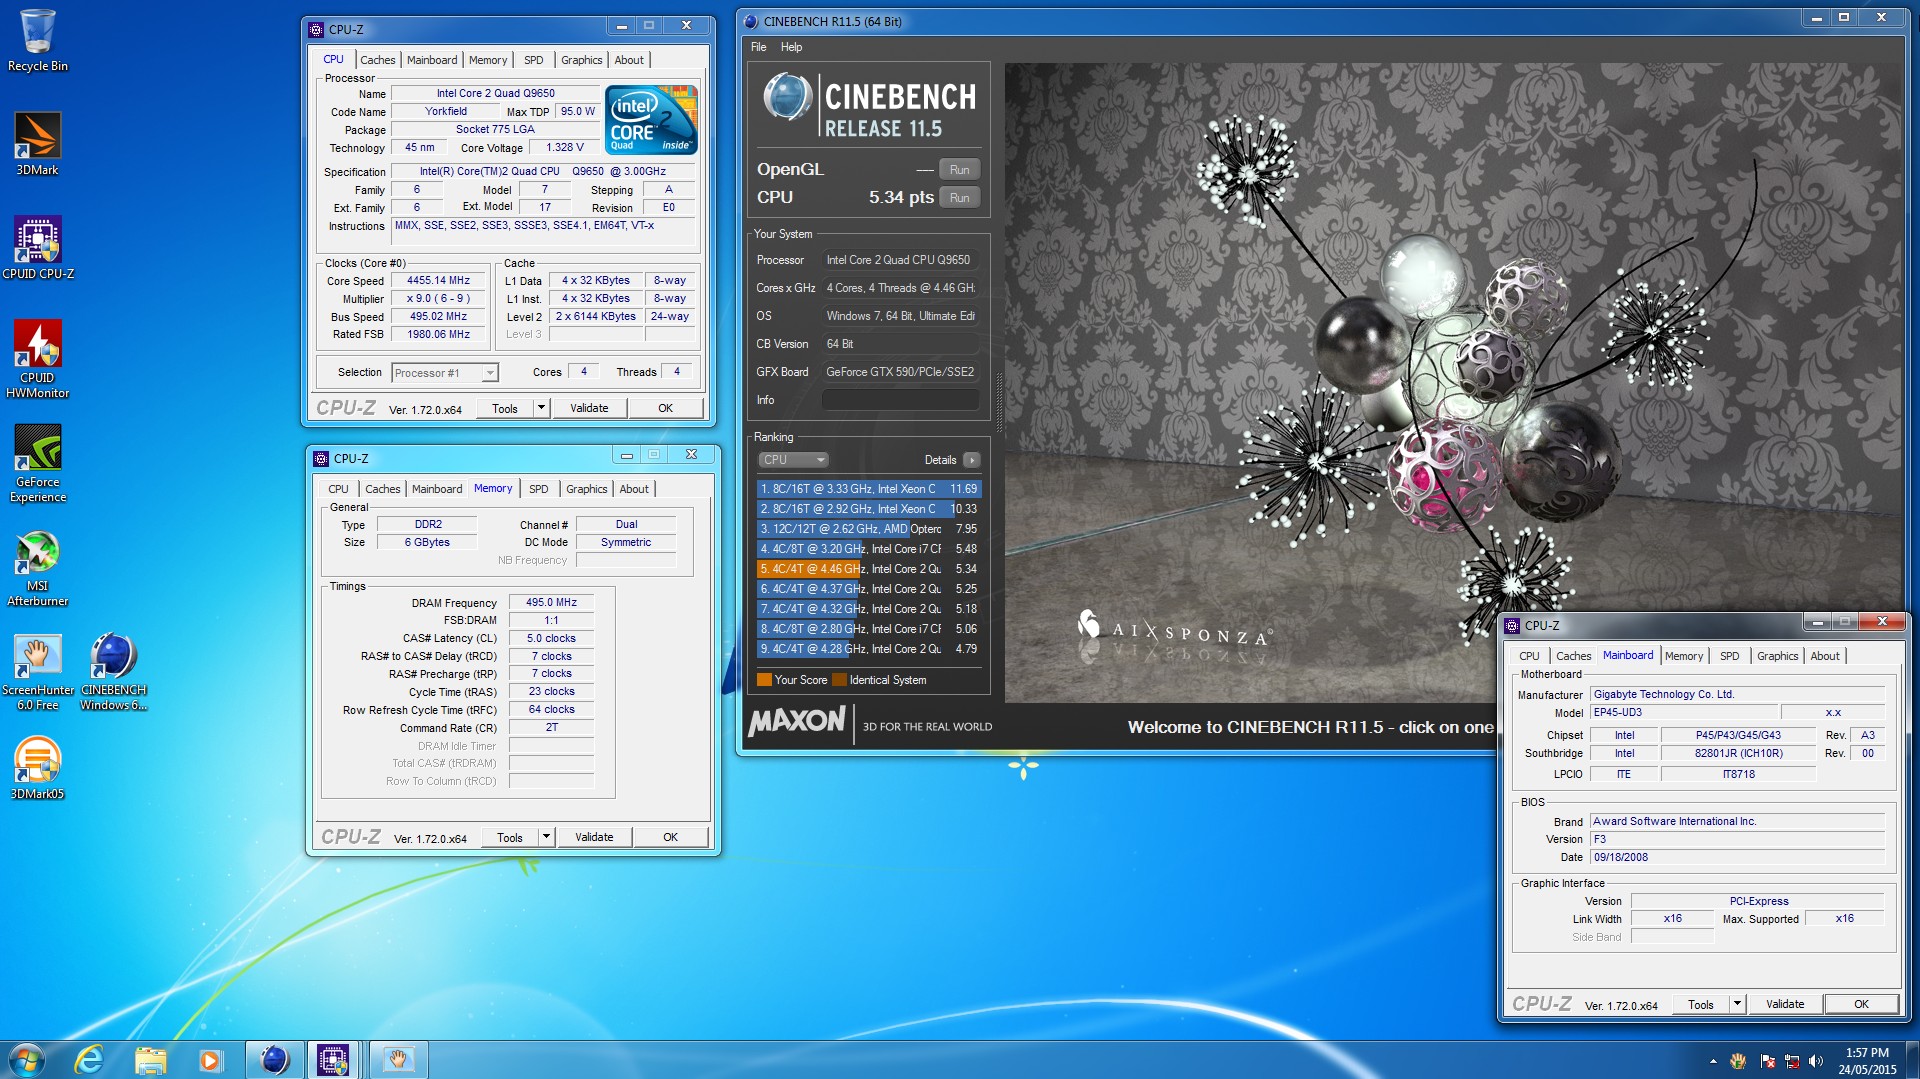Click the Intel Core 2 Quad logo

[x=652, y=119]
